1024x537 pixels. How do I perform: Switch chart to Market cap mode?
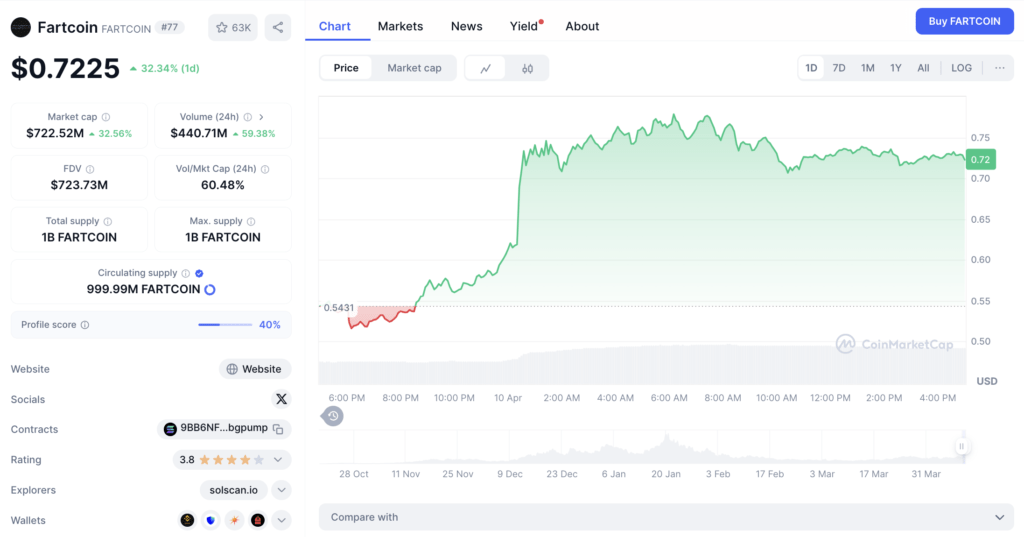pyautogui.click(x=414, y=68)
